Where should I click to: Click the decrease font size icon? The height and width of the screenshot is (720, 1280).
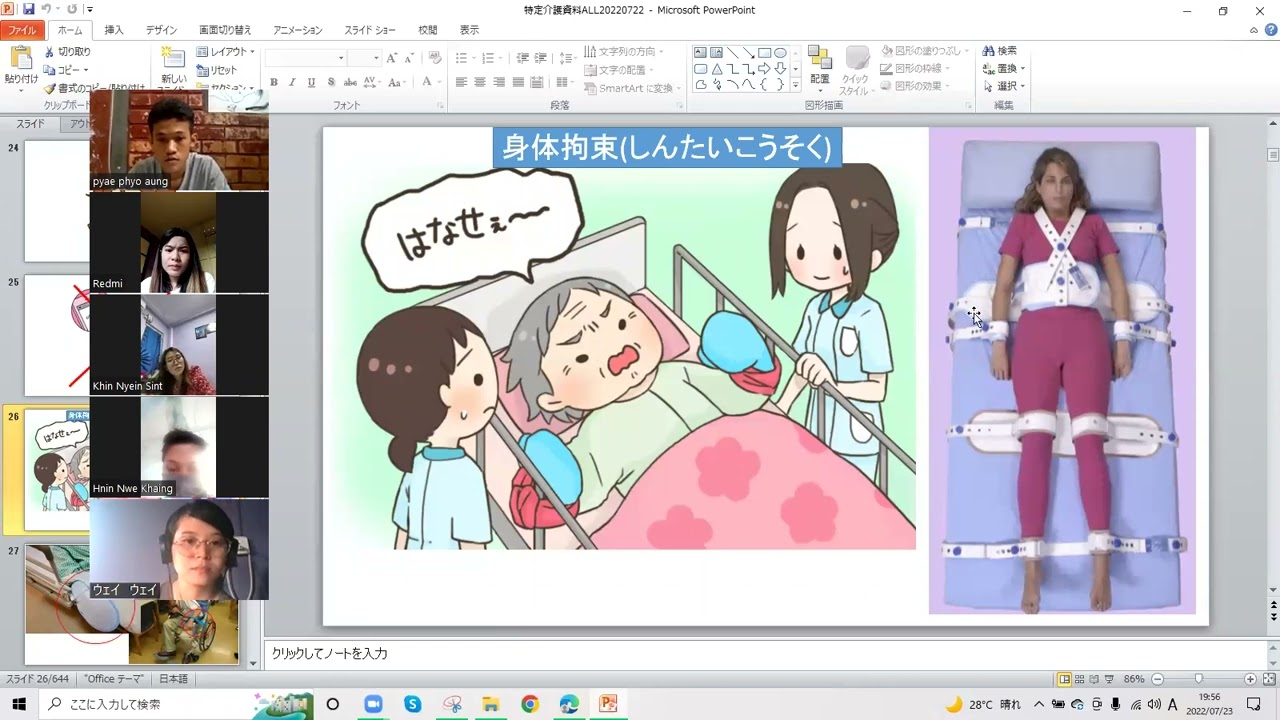(x=411, y=58)
